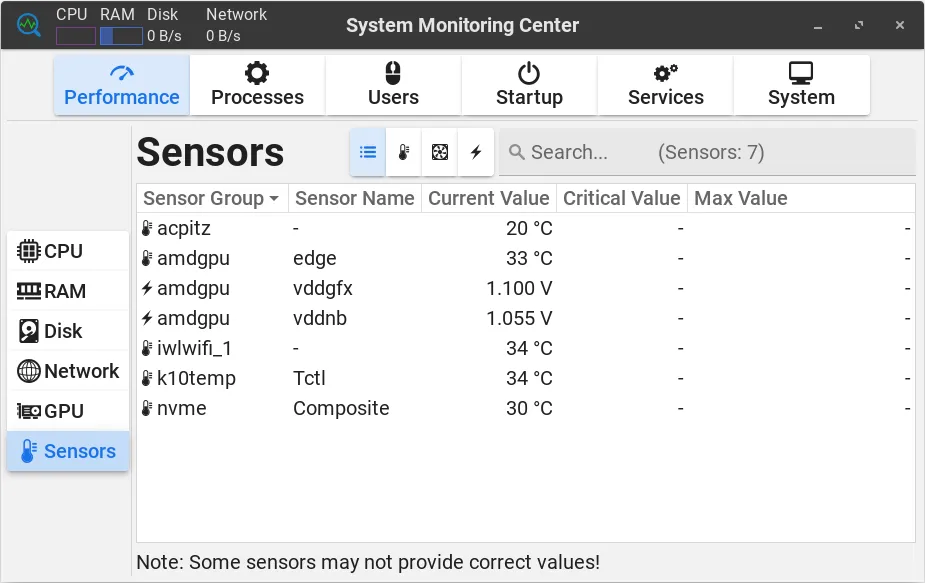Open the Disk sidebar section

pyautogui.click(x=68, y=331)
